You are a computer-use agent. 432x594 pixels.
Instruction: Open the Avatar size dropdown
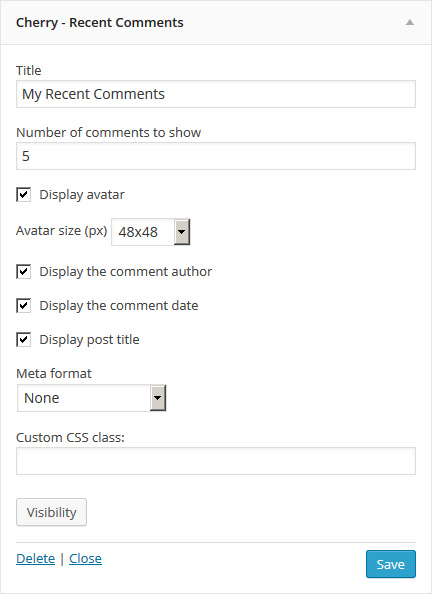coord(150,232)
